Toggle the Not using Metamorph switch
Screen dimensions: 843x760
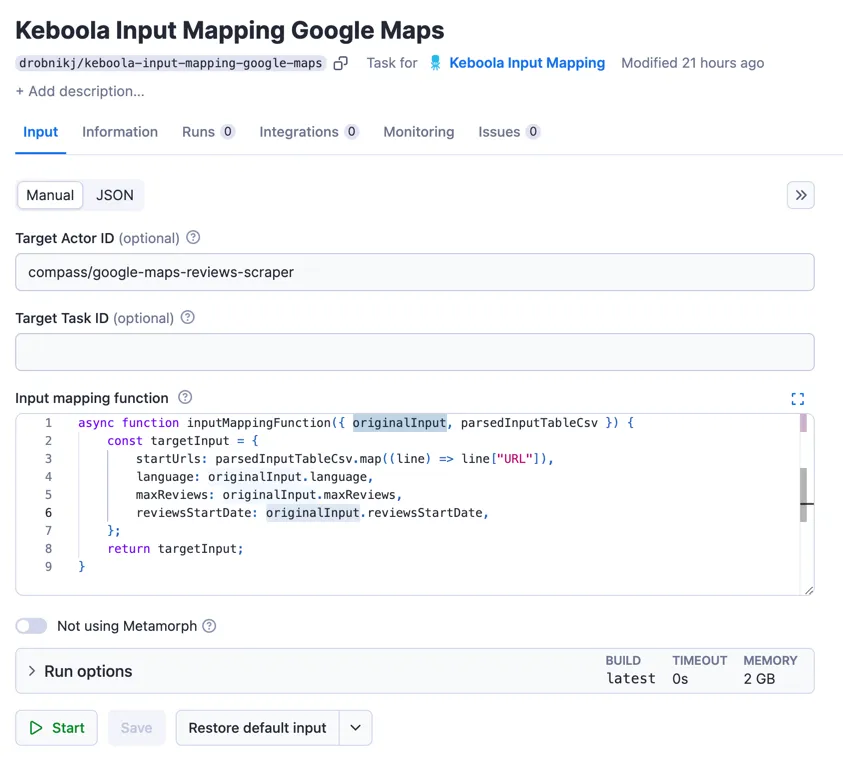31,626
